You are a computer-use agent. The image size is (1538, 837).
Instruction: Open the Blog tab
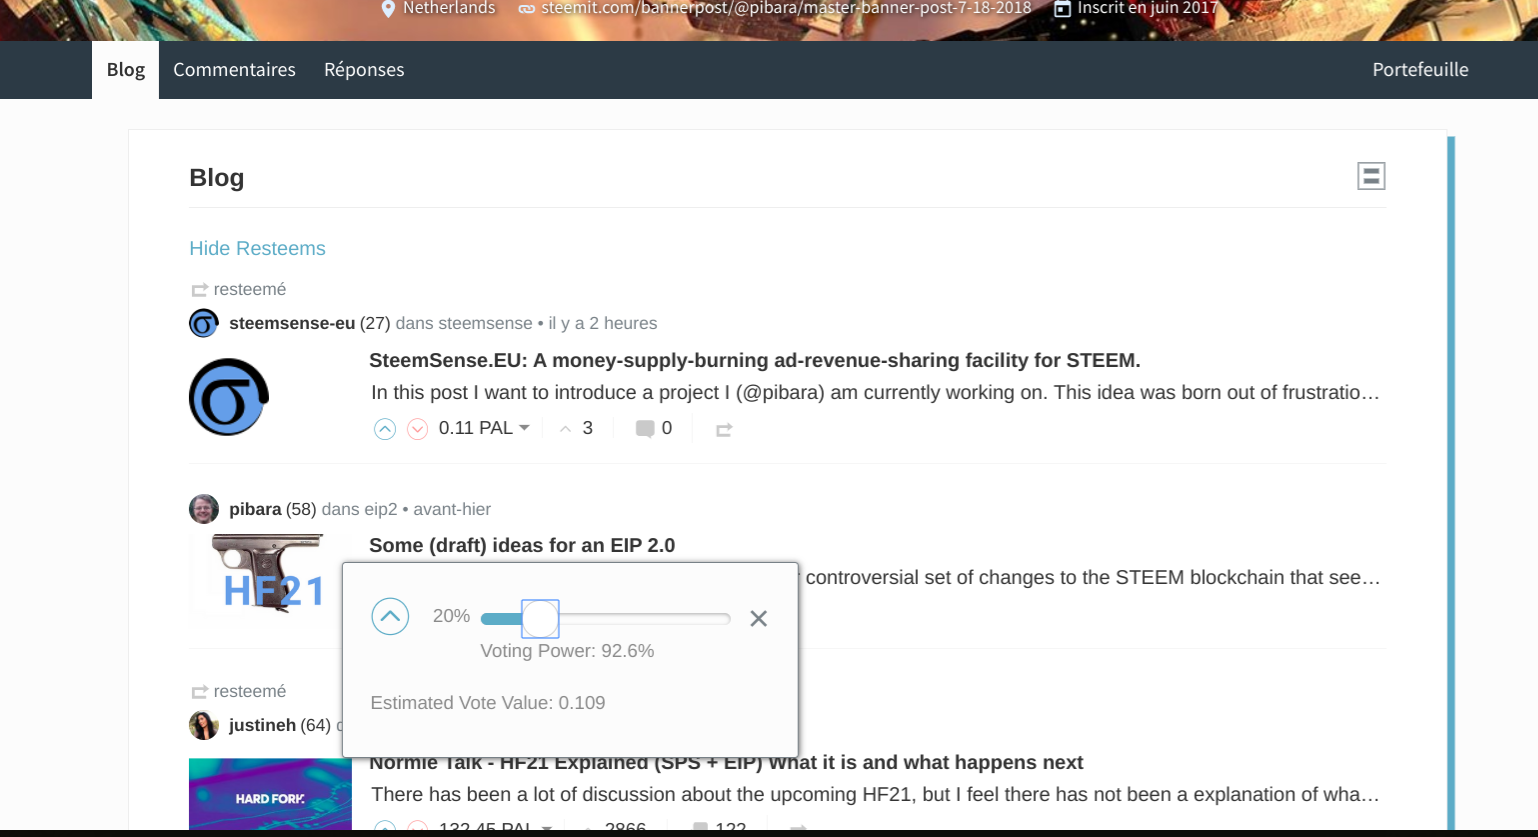(x=126, y=70)
